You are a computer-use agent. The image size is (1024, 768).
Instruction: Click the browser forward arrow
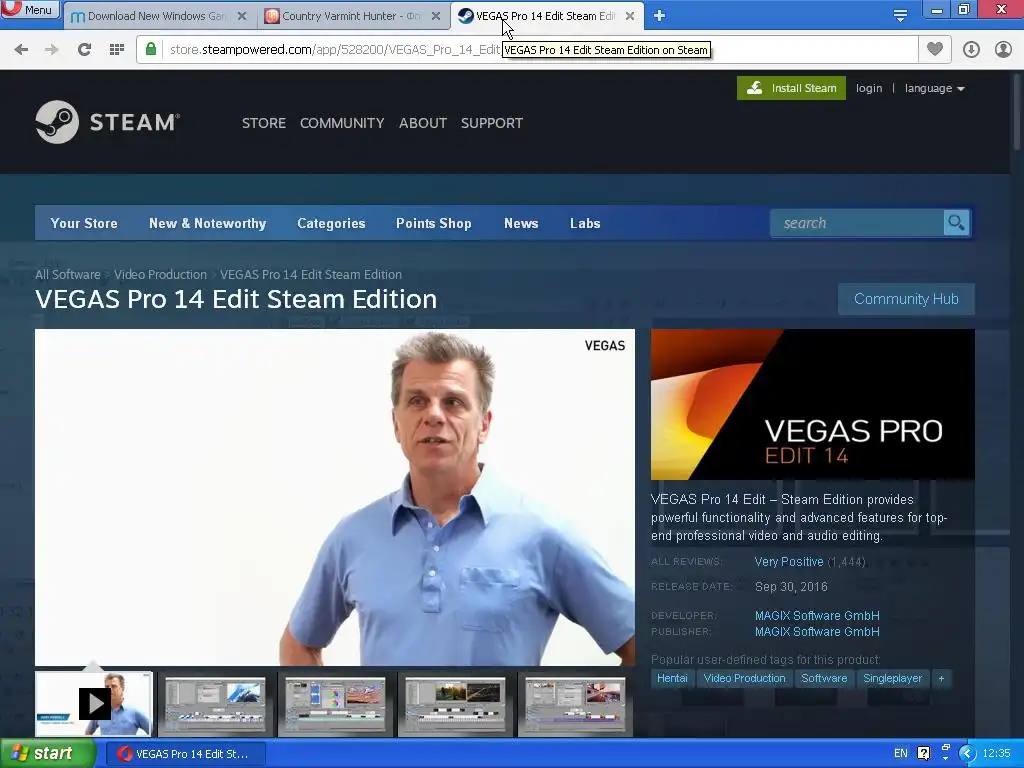(x=52, y=50)
